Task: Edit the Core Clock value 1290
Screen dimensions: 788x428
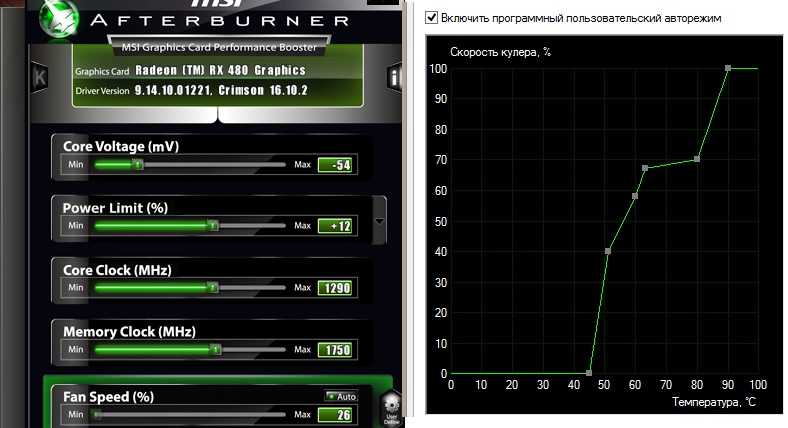Action: click(x=336, y=288)
